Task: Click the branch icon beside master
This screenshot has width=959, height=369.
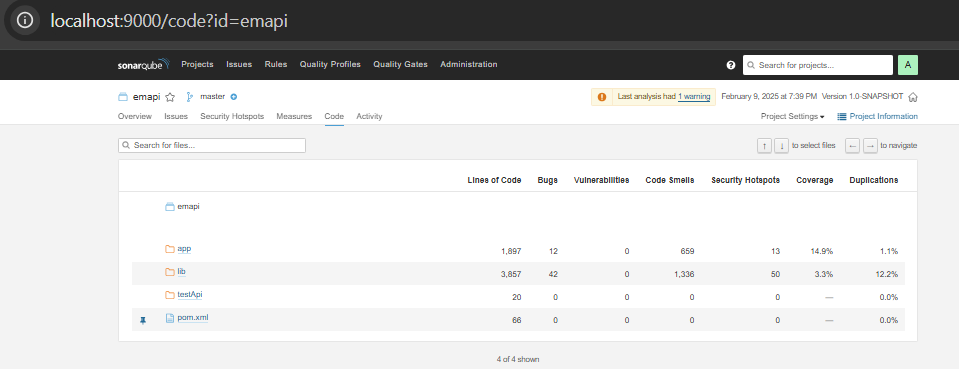Action: (190, 97)
